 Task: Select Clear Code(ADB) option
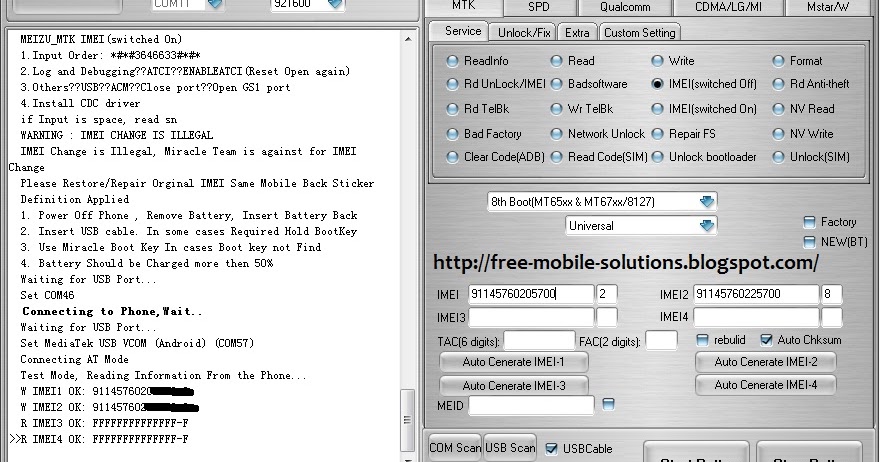[x=452, y=158]
